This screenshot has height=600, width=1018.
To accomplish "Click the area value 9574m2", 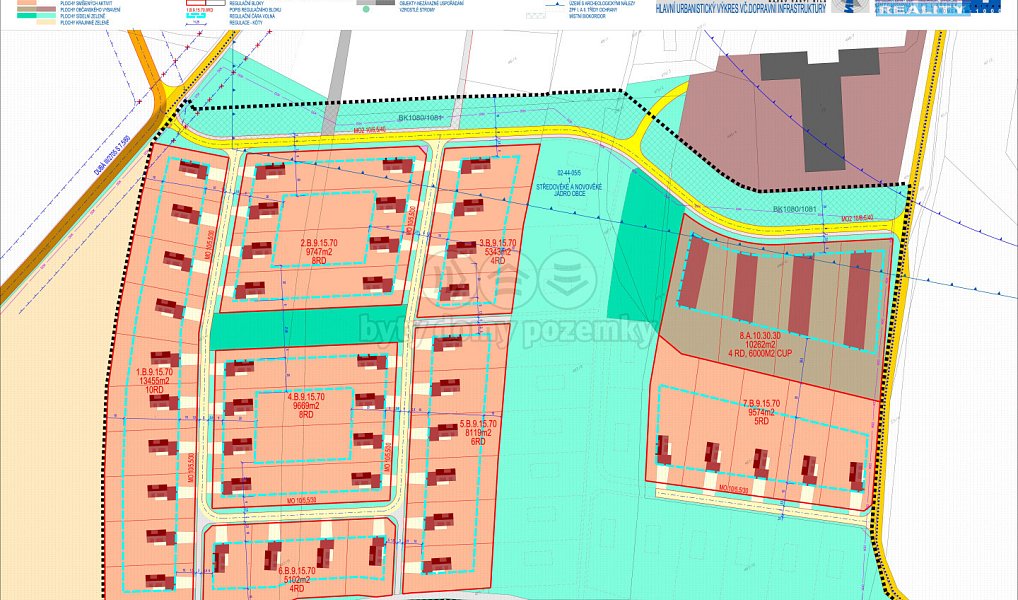I will coord(761,413).
